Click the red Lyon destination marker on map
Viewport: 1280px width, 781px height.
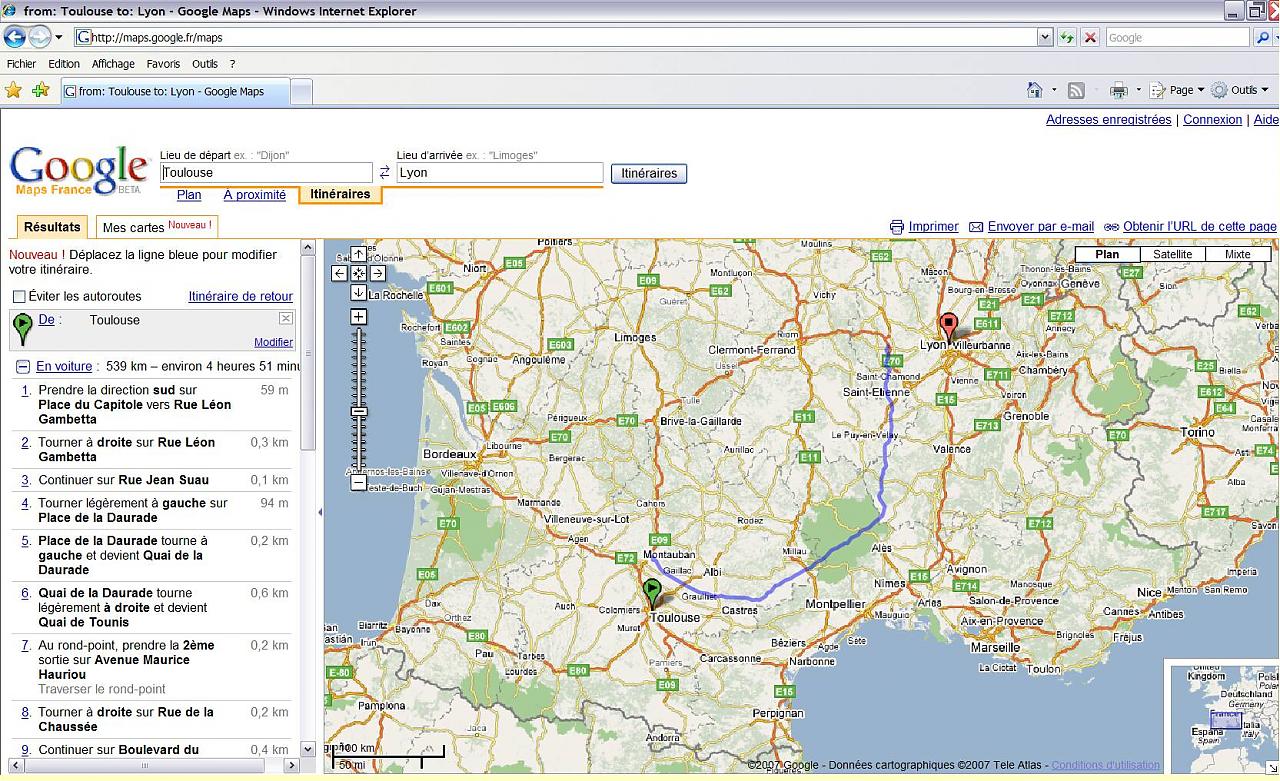(948, 326)
